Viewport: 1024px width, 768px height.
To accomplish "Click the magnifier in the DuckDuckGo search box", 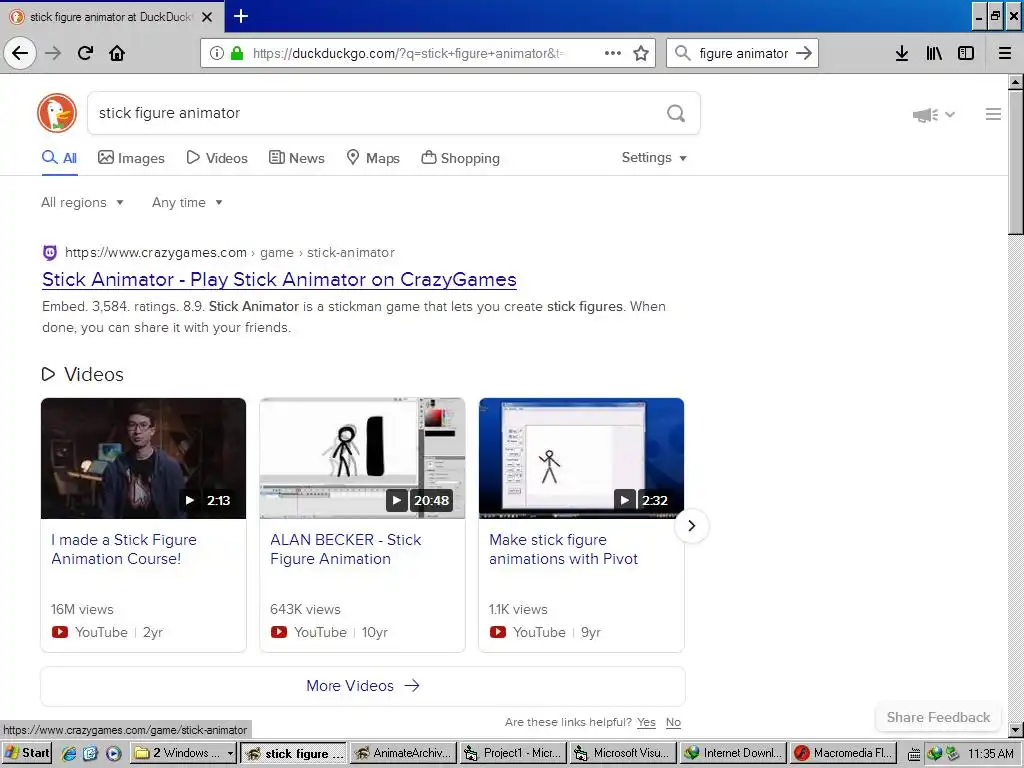I will [676, 113].
